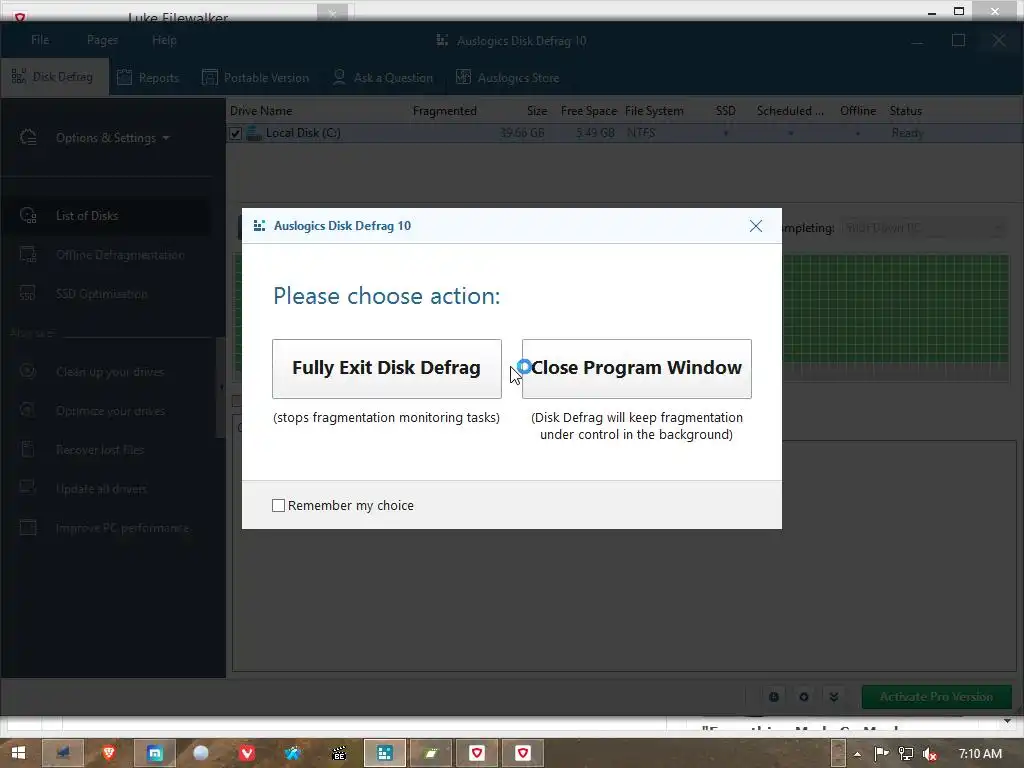Viewport: 1024px width, 768px height.
Task: Open the Pages menu
Action: pyautogui.click(x=103, y=40)
